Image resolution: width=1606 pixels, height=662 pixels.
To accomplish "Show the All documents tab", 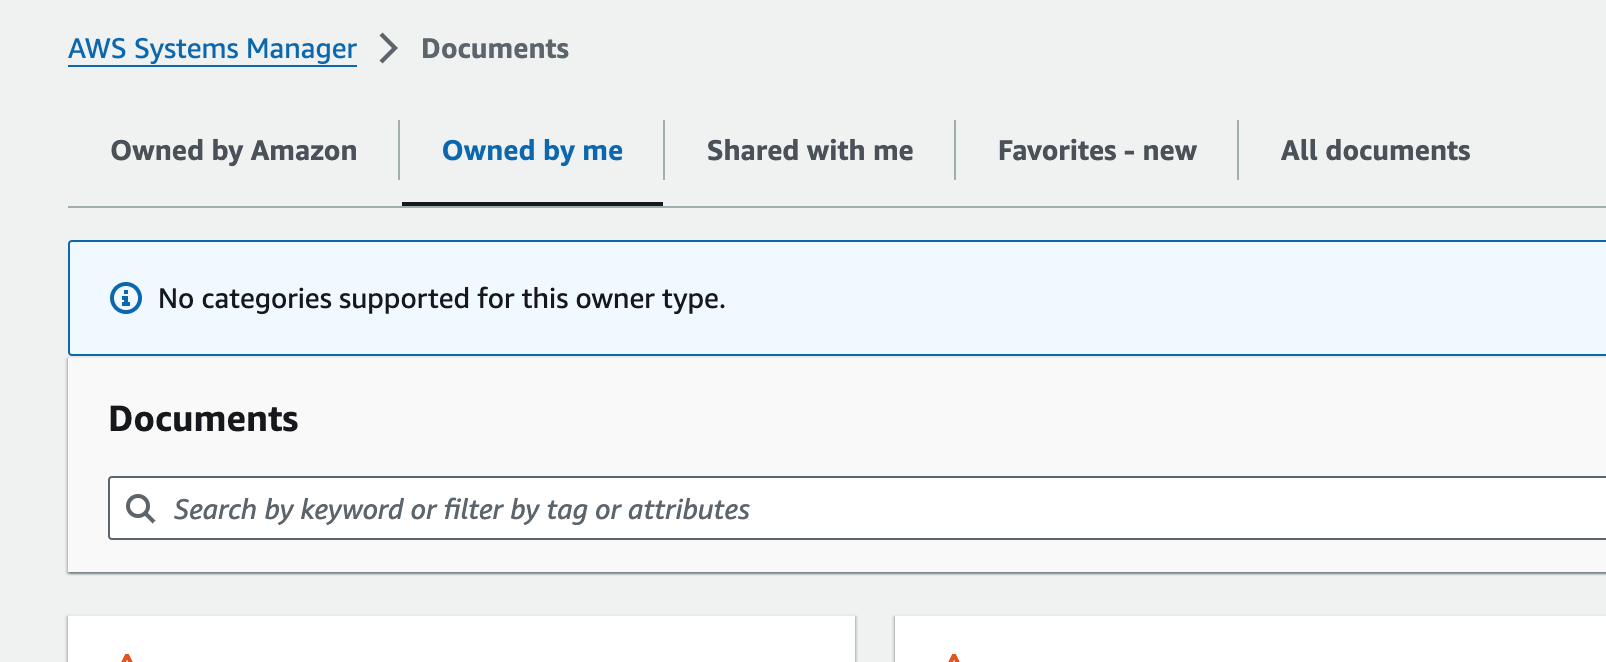I will pos(1375,151).
